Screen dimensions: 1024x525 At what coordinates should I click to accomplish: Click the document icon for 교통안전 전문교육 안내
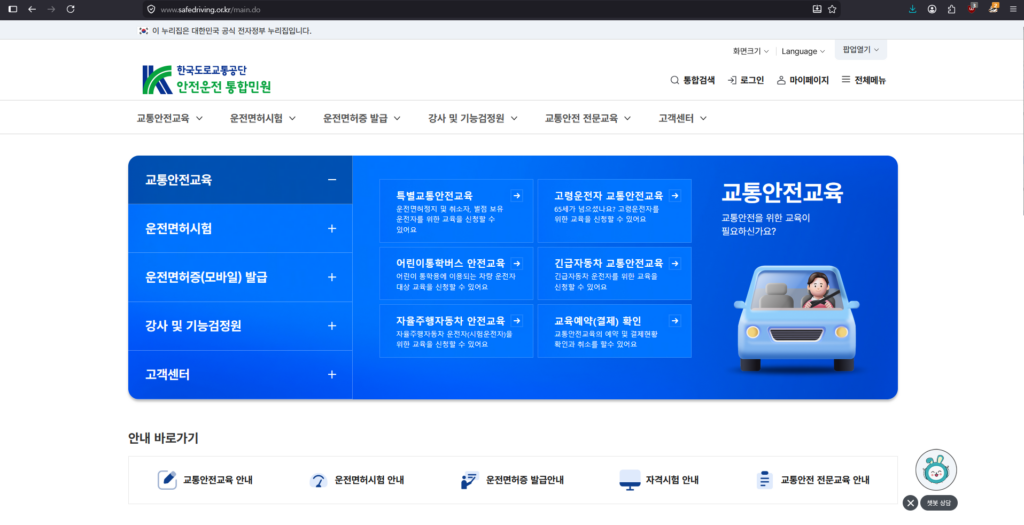pos(764,480)
